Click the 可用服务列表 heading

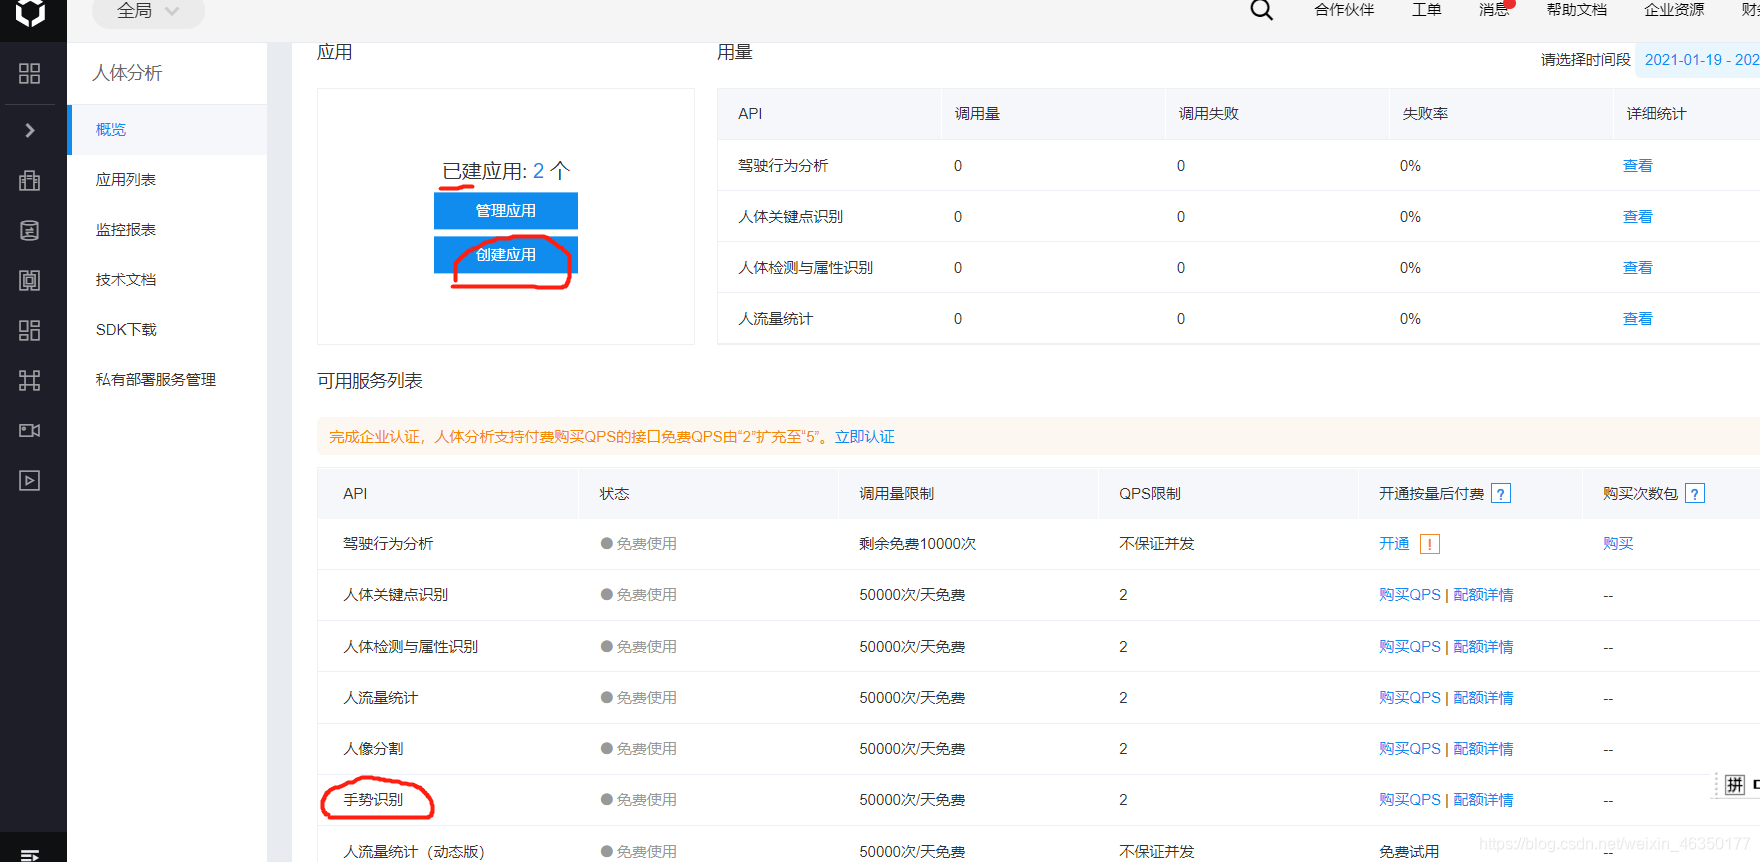coord(370,381)
